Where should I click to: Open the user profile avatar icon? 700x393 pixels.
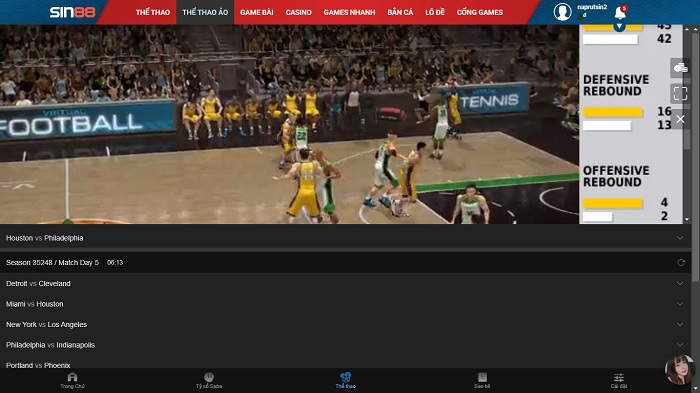click(x=562, y=12)
